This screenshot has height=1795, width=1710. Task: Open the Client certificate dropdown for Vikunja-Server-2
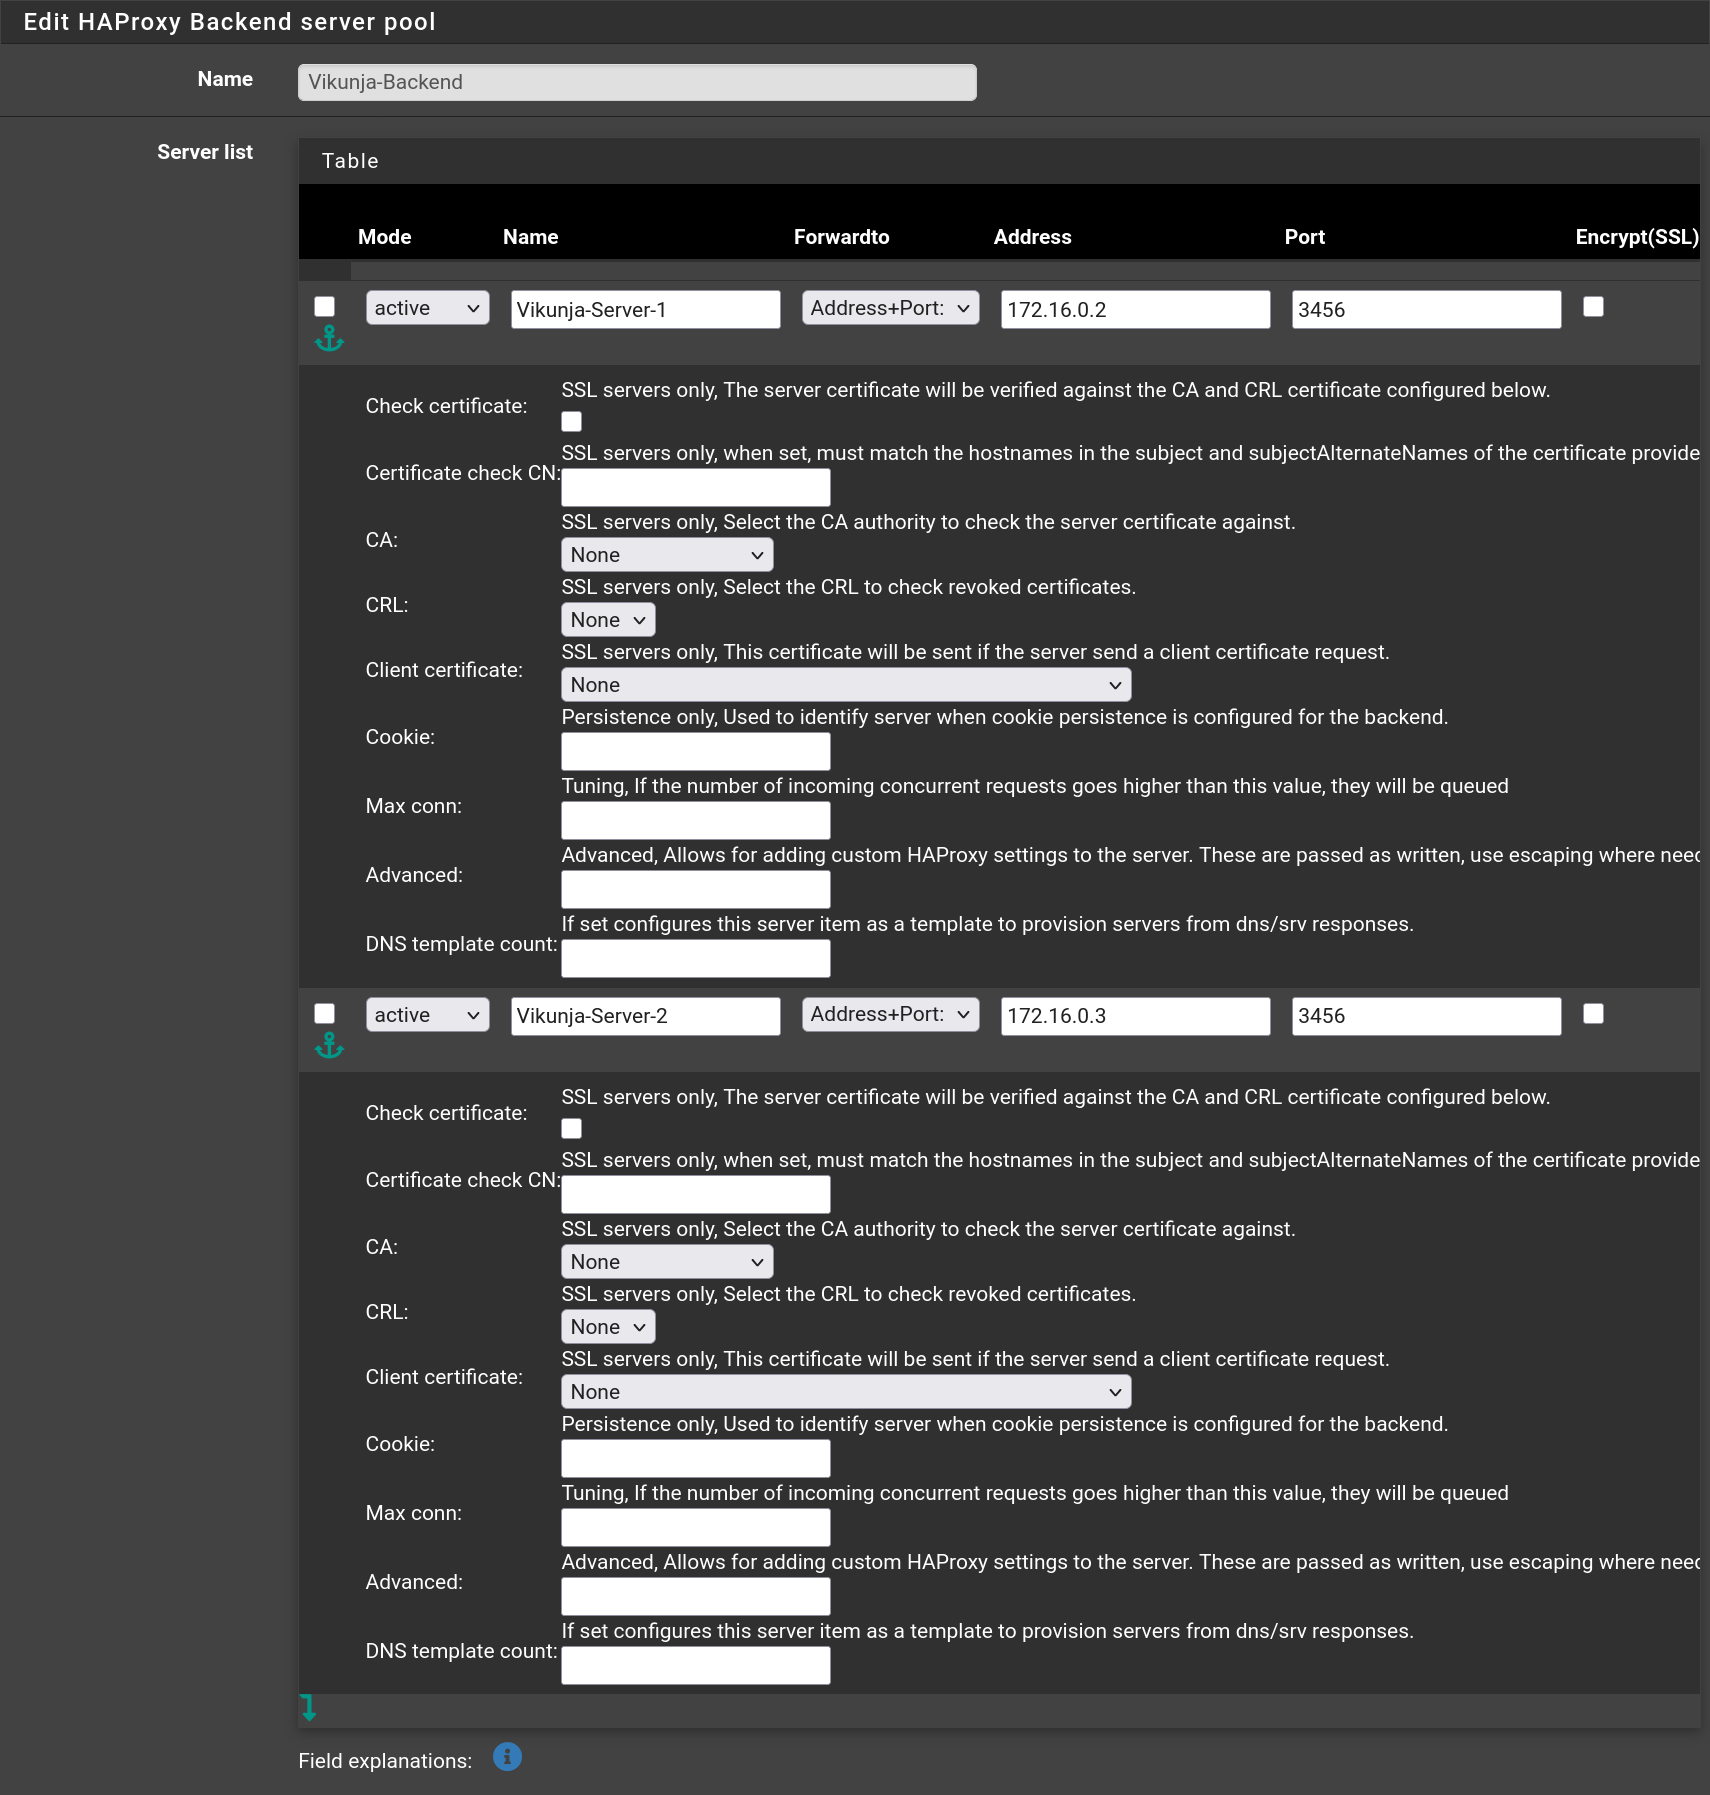click(846, 1392)
